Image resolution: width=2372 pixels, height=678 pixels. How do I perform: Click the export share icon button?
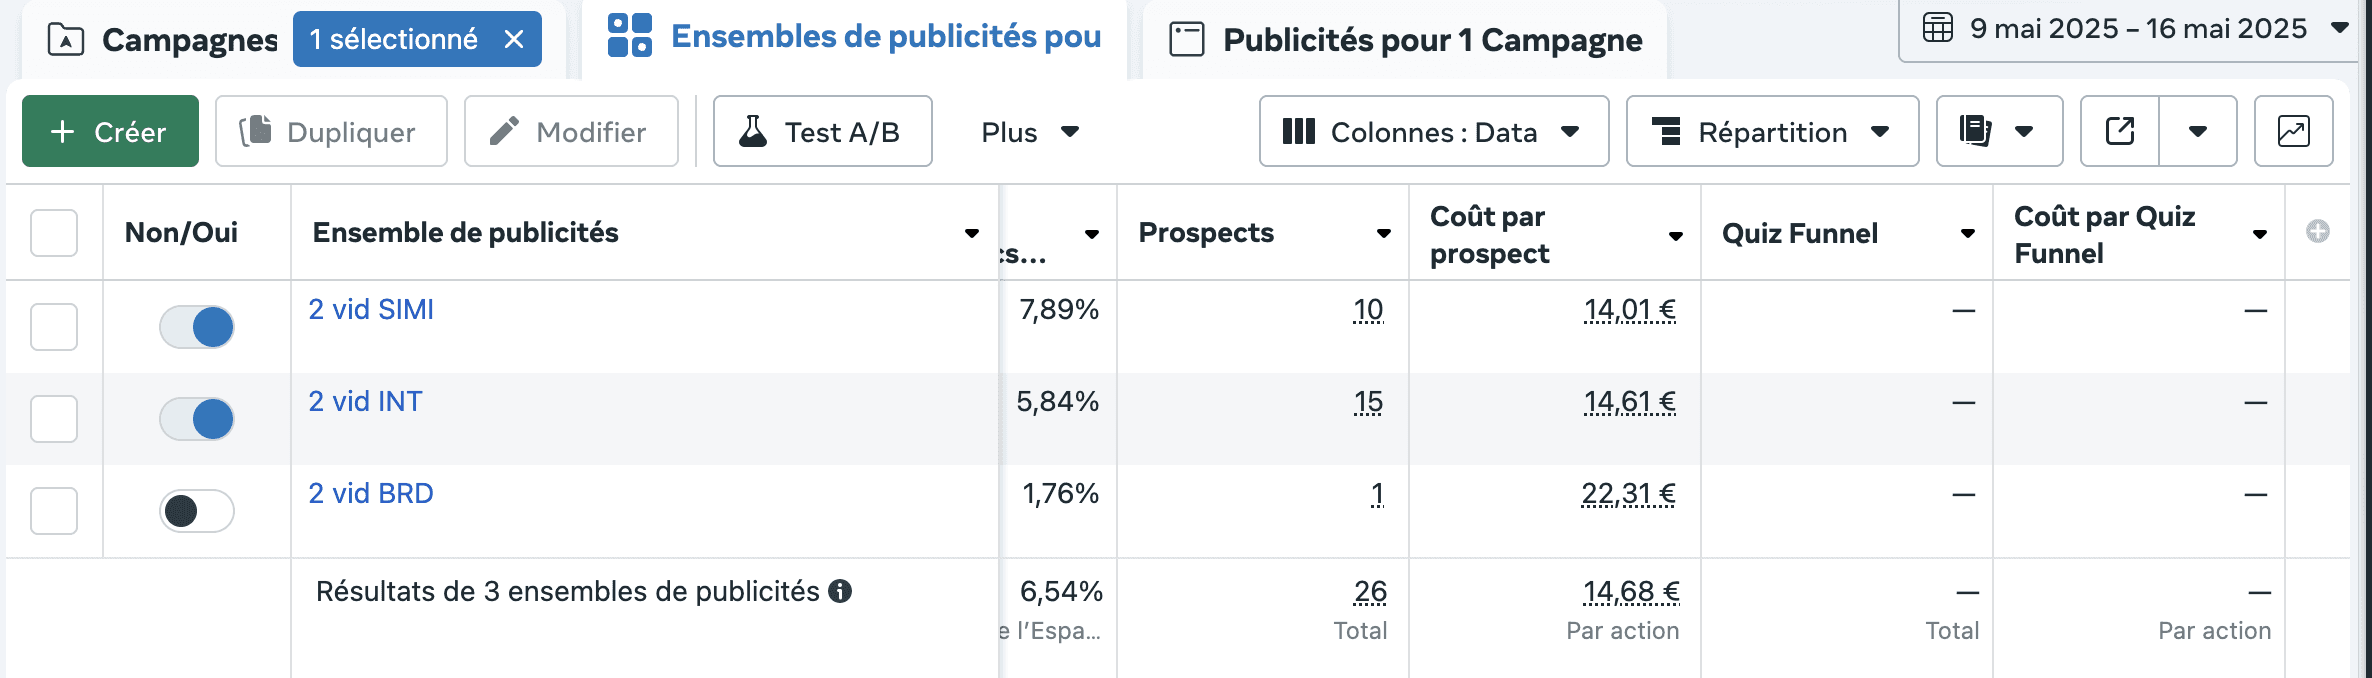2120,131
